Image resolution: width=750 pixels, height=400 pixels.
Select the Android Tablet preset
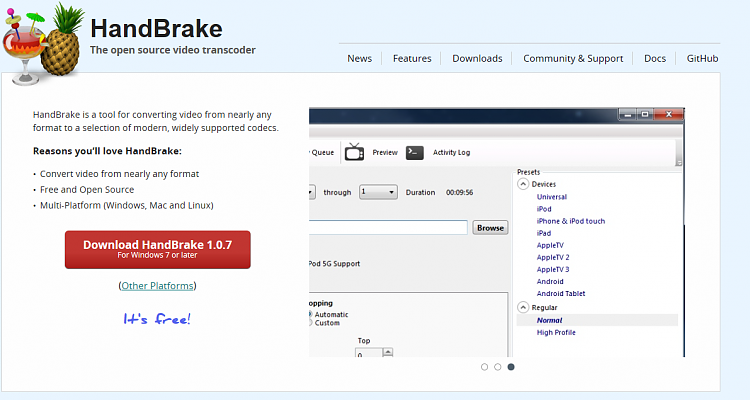561,293
